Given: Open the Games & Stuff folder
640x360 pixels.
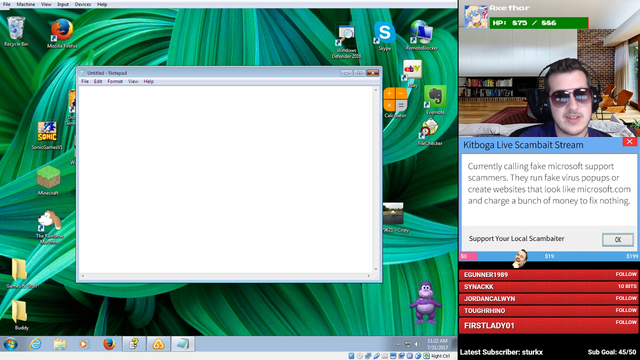Looking at the screenshot, I should [20, 273].
